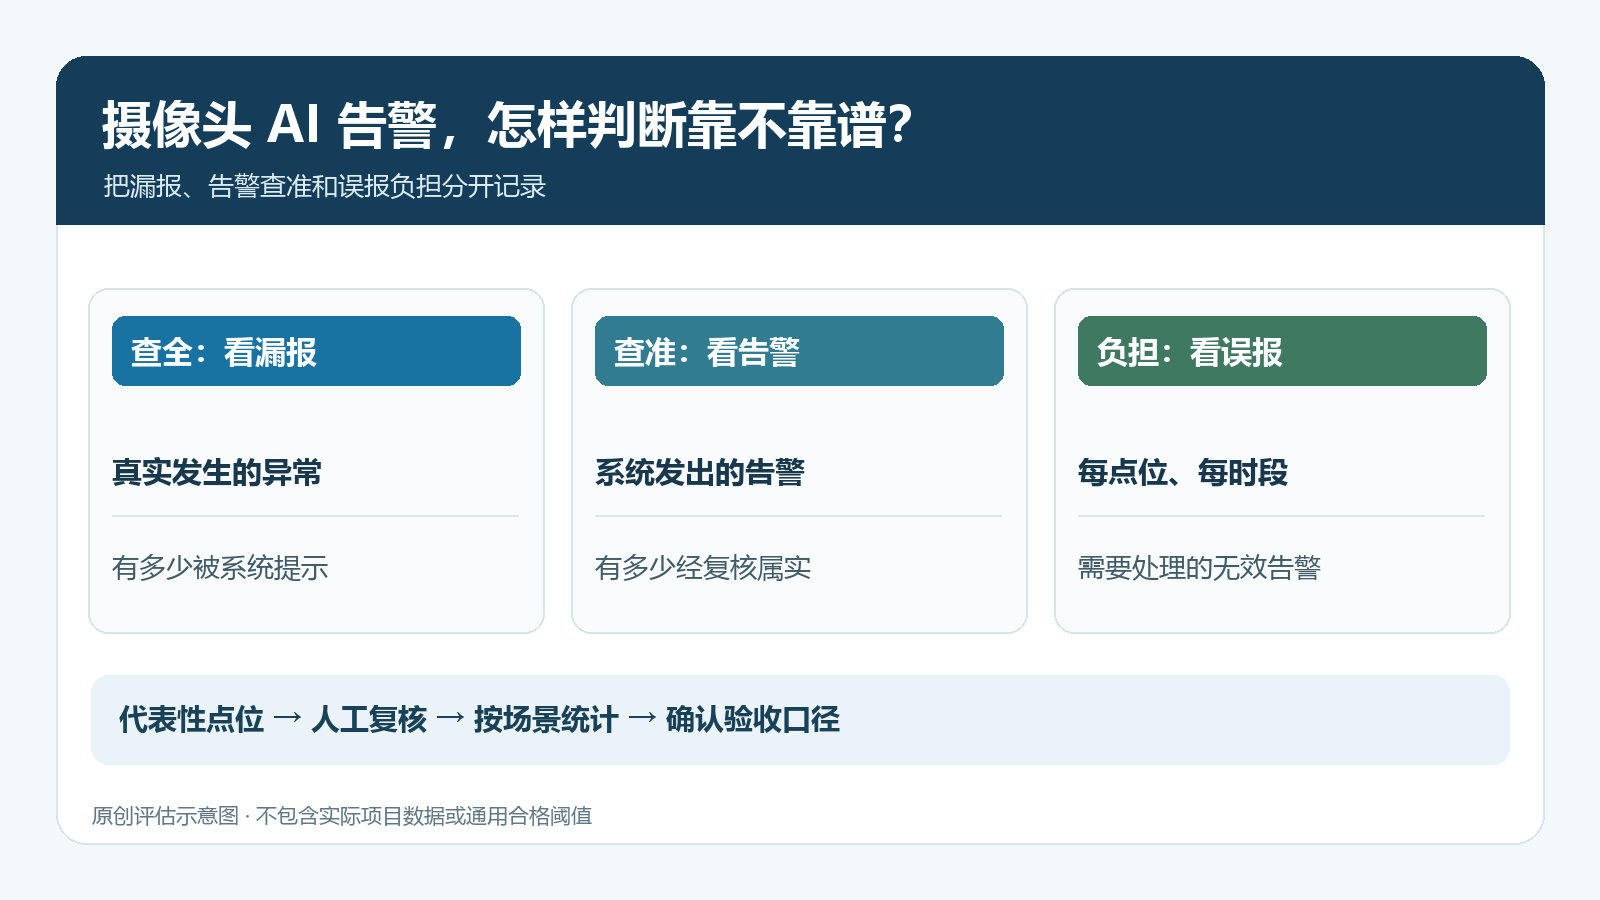Click the green 负担：看误报 header

point(1282,351)
